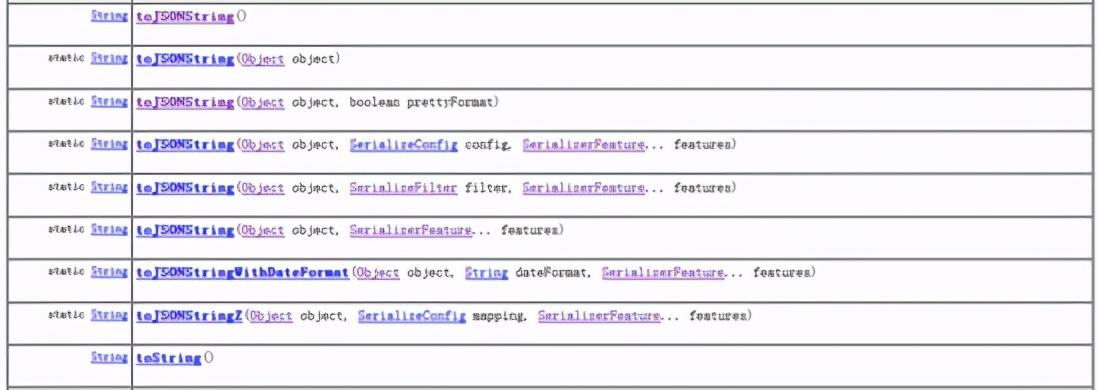Open toJSONString(Object object) method link

[185, 60]
